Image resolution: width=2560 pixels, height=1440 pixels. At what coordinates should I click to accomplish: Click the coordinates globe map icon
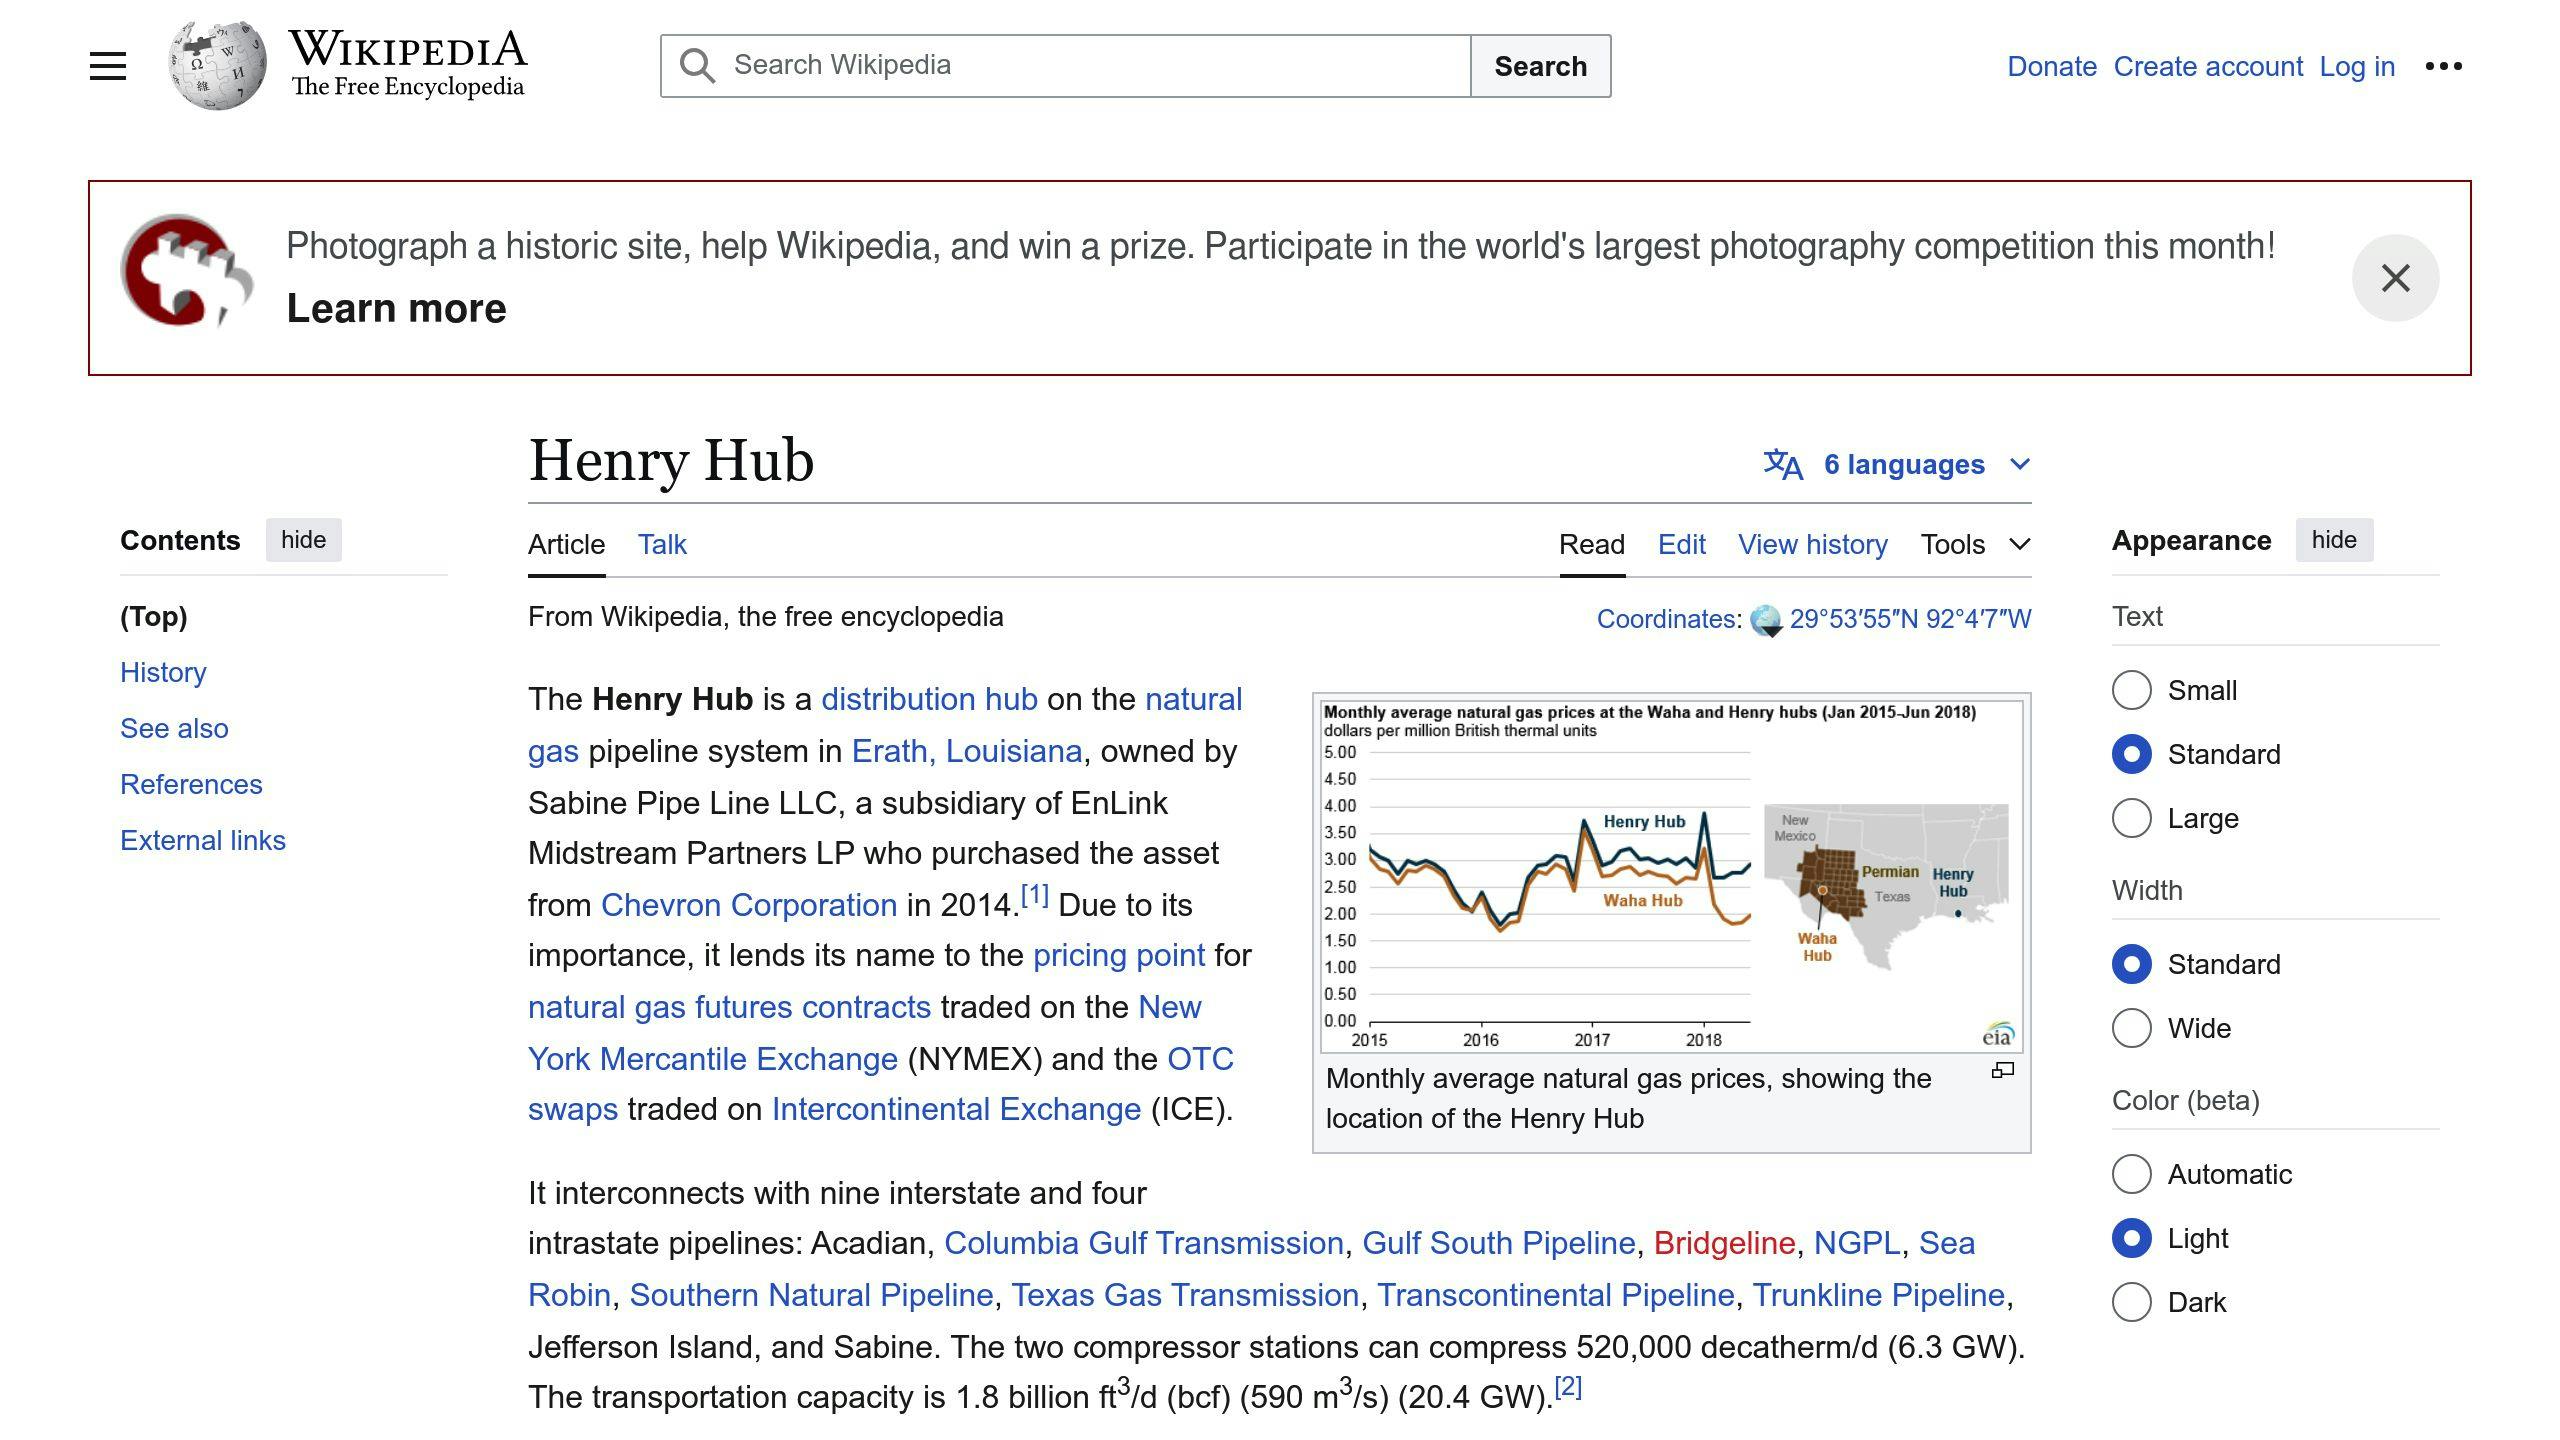(x=1766, y=620)
